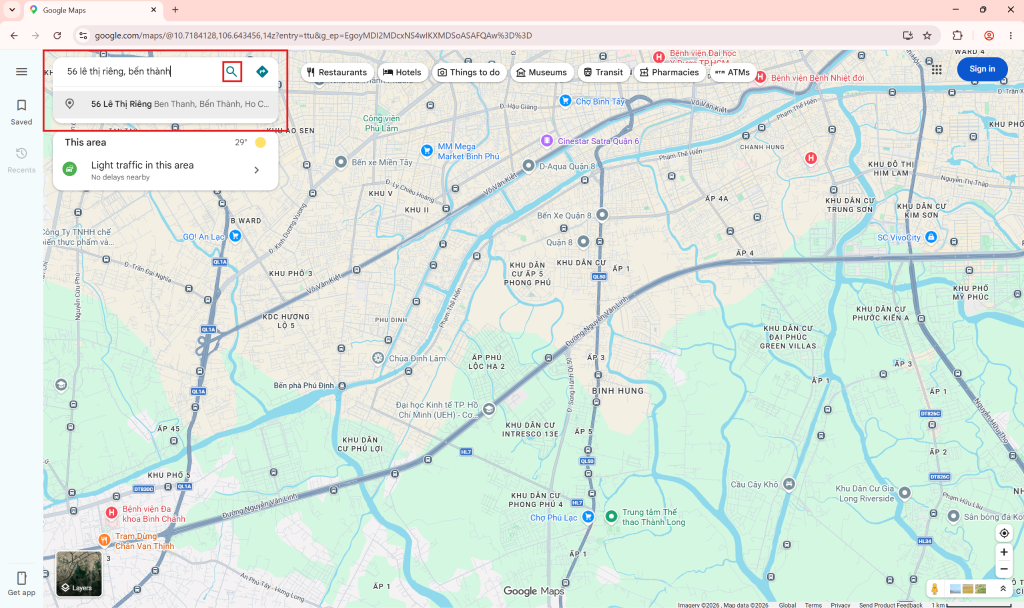Select Đại học Kinh tế UEH marker

pyautogui.click(x=489, y=409)
